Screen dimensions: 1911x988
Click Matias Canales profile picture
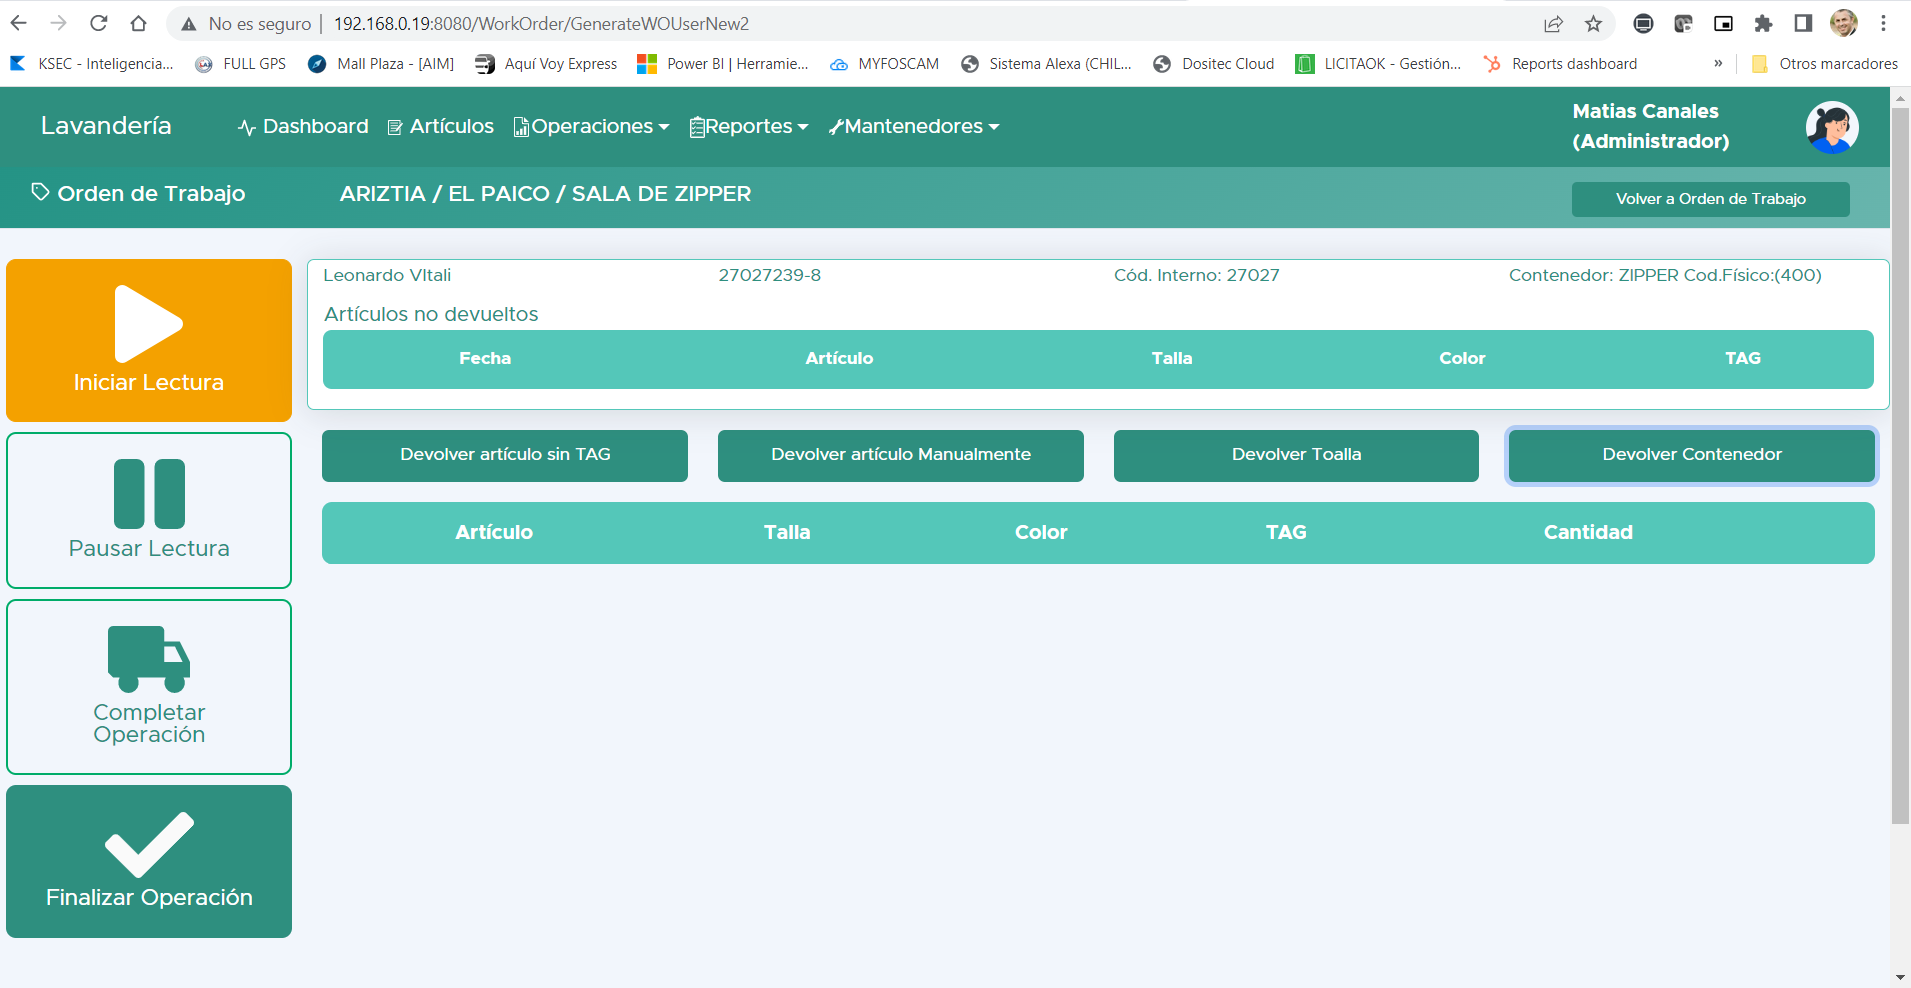click(x=1831, y=127)
